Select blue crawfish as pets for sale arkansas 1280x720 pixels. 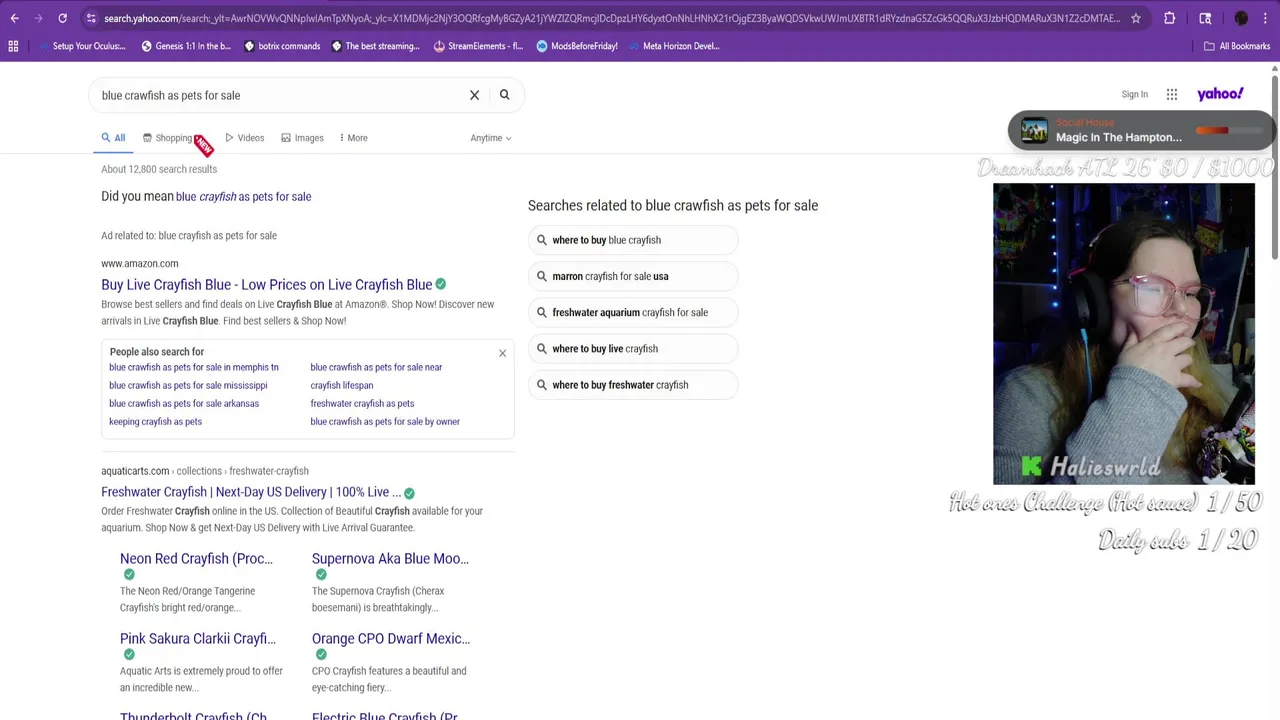pos(184,403)
